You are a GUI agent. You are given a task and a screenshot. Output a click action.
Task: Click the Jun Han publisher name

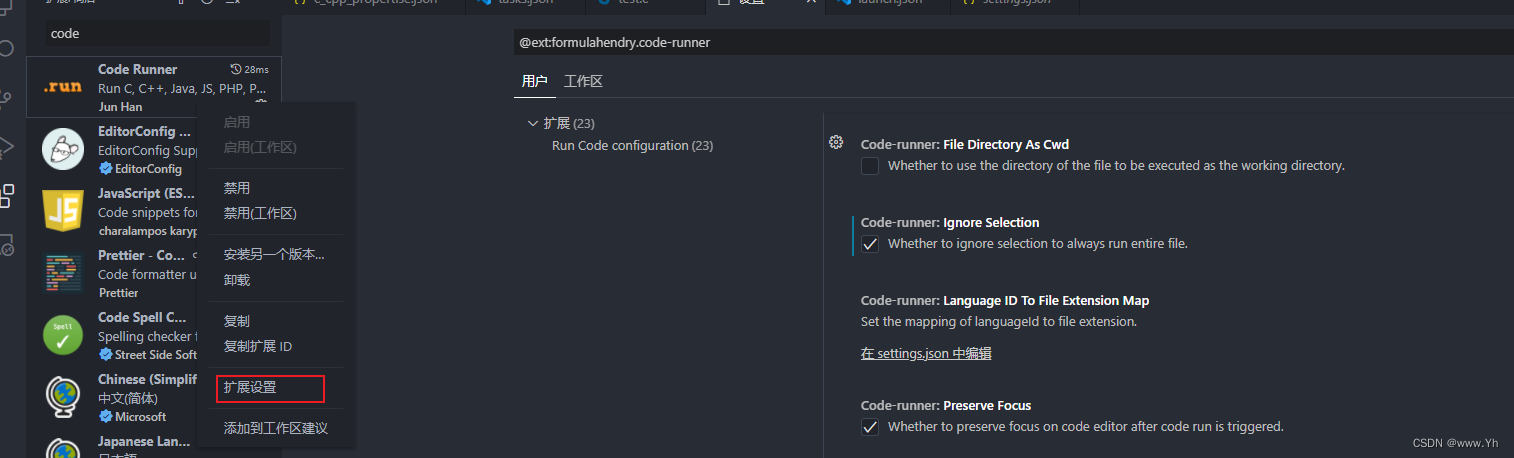120,107
